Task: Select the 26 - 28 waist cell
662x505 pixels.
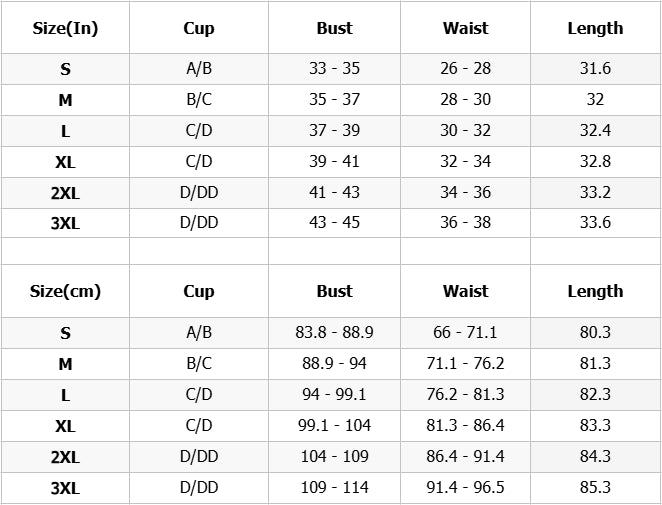Action: [465, 69]
